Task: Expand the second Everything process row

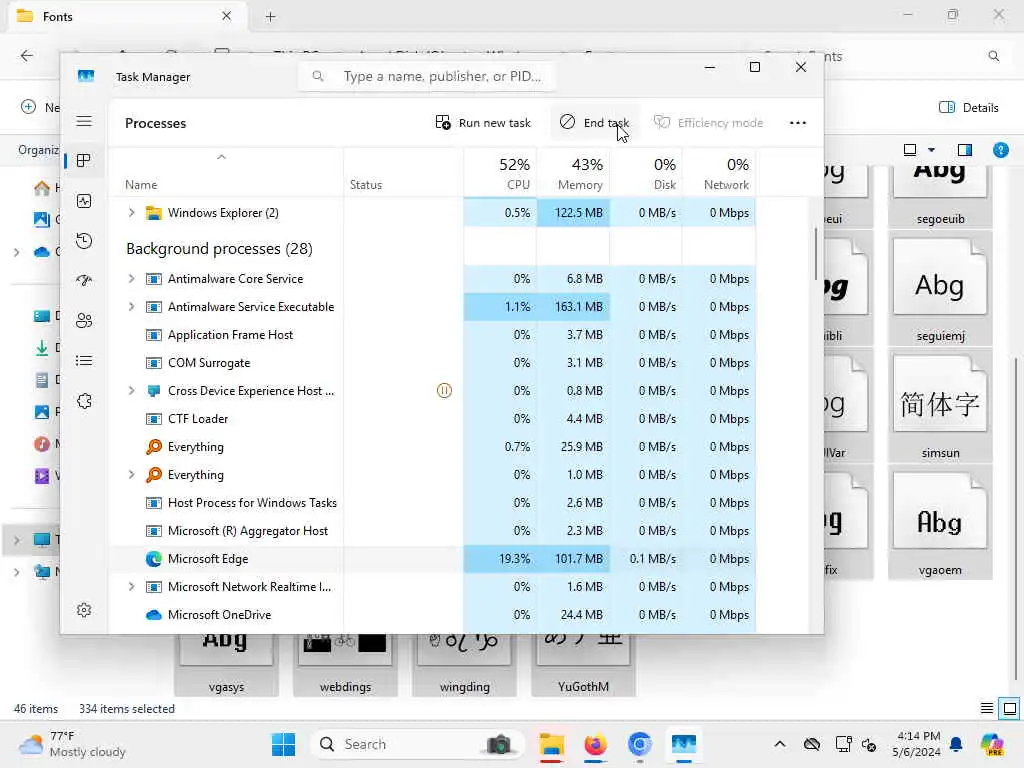Action: point(131,475)
